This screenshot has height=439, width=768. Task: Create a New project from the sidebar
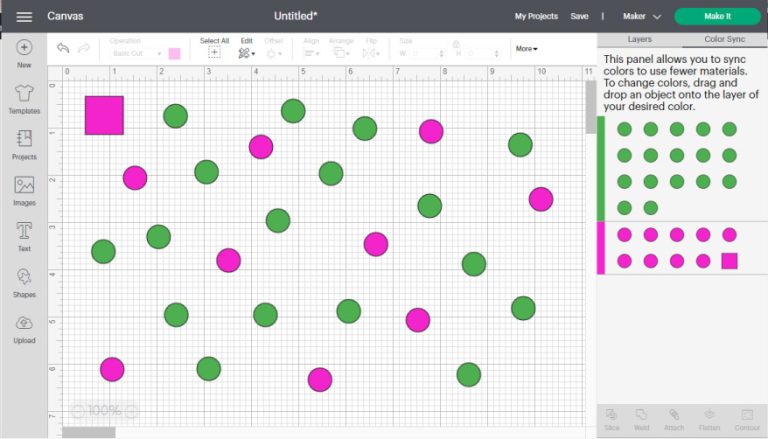tap(24, 54)
